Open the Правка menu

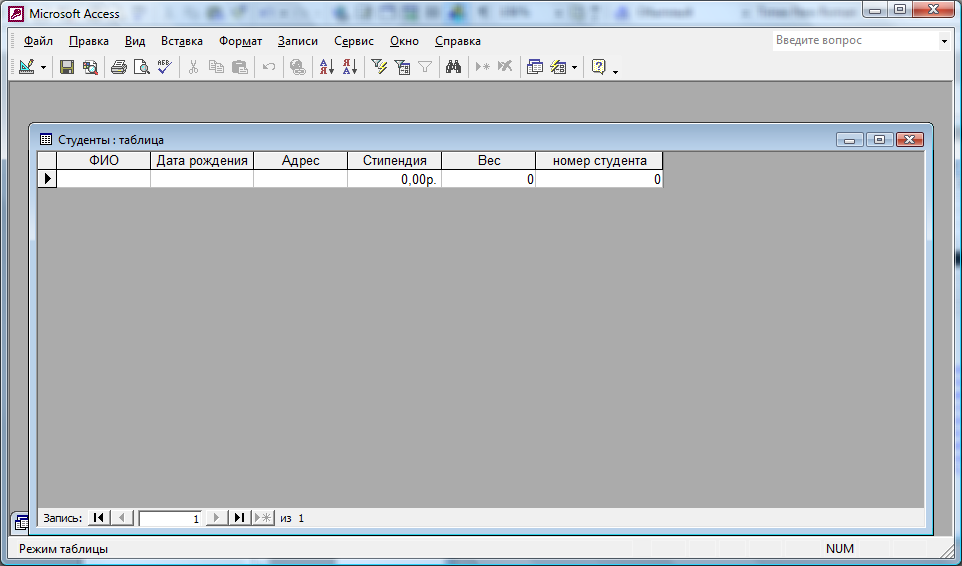tap(89, 41)
